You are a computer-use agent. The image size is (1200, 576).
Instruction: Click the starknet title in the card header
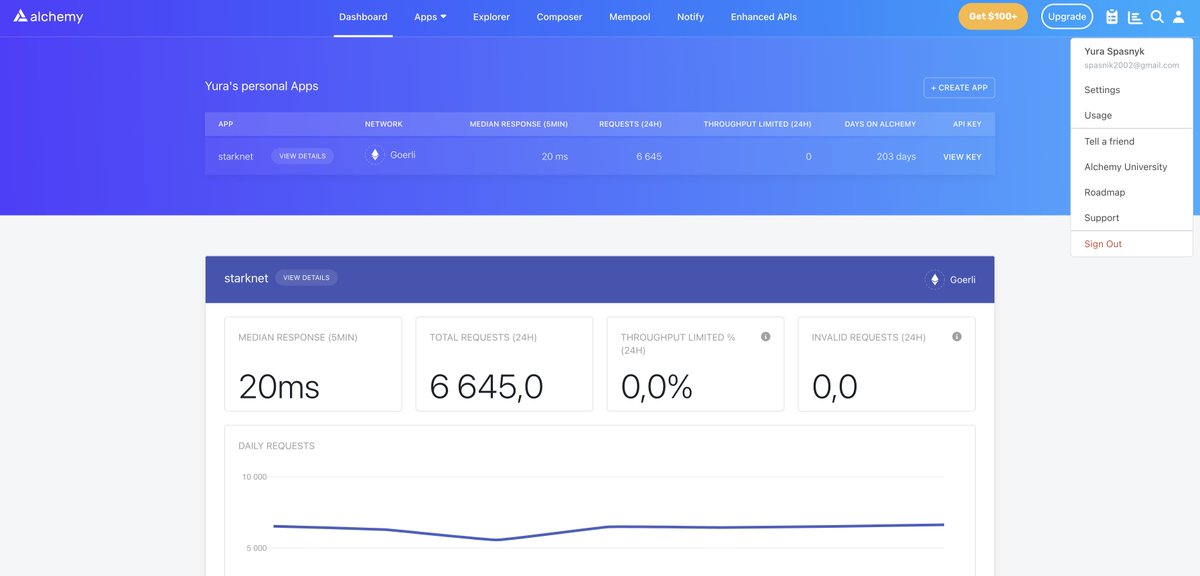tap(246, 278)
